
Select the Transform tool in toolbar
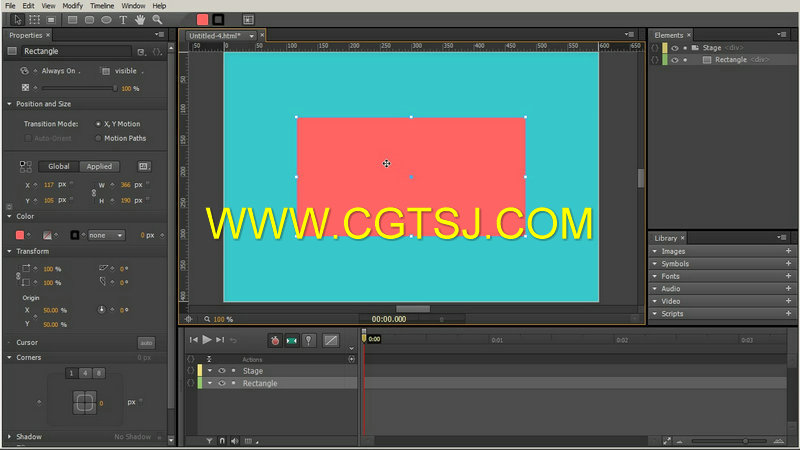point(34,20)
